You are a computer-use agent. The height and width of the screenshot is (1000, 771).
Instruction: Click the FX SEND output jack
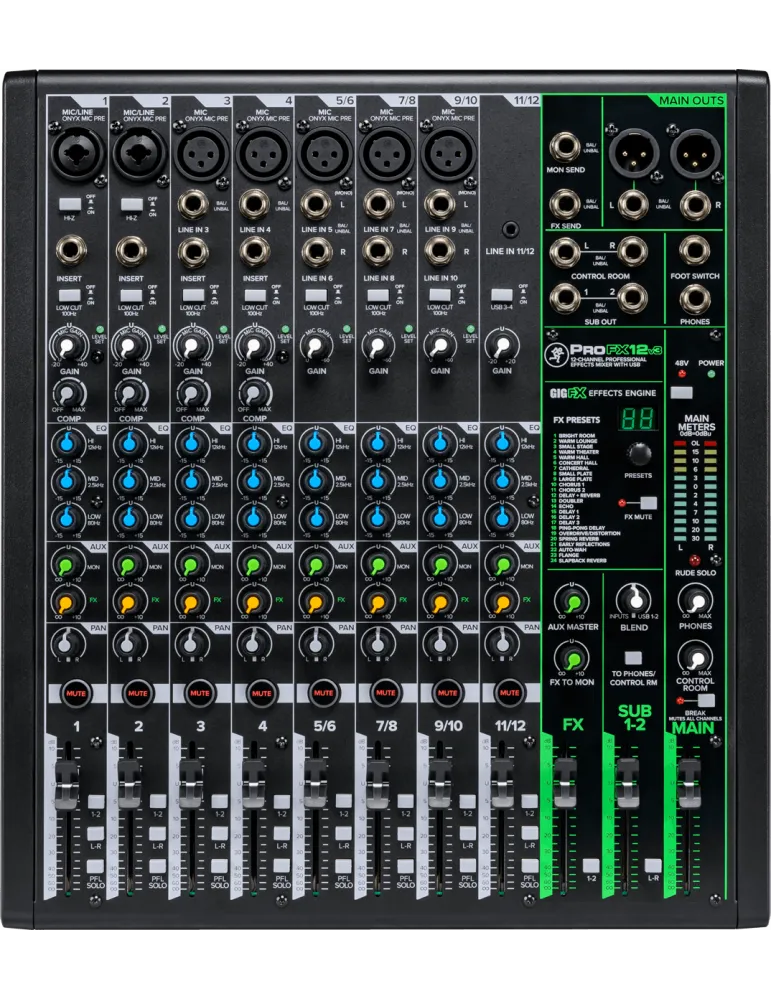tap(564, 205)
